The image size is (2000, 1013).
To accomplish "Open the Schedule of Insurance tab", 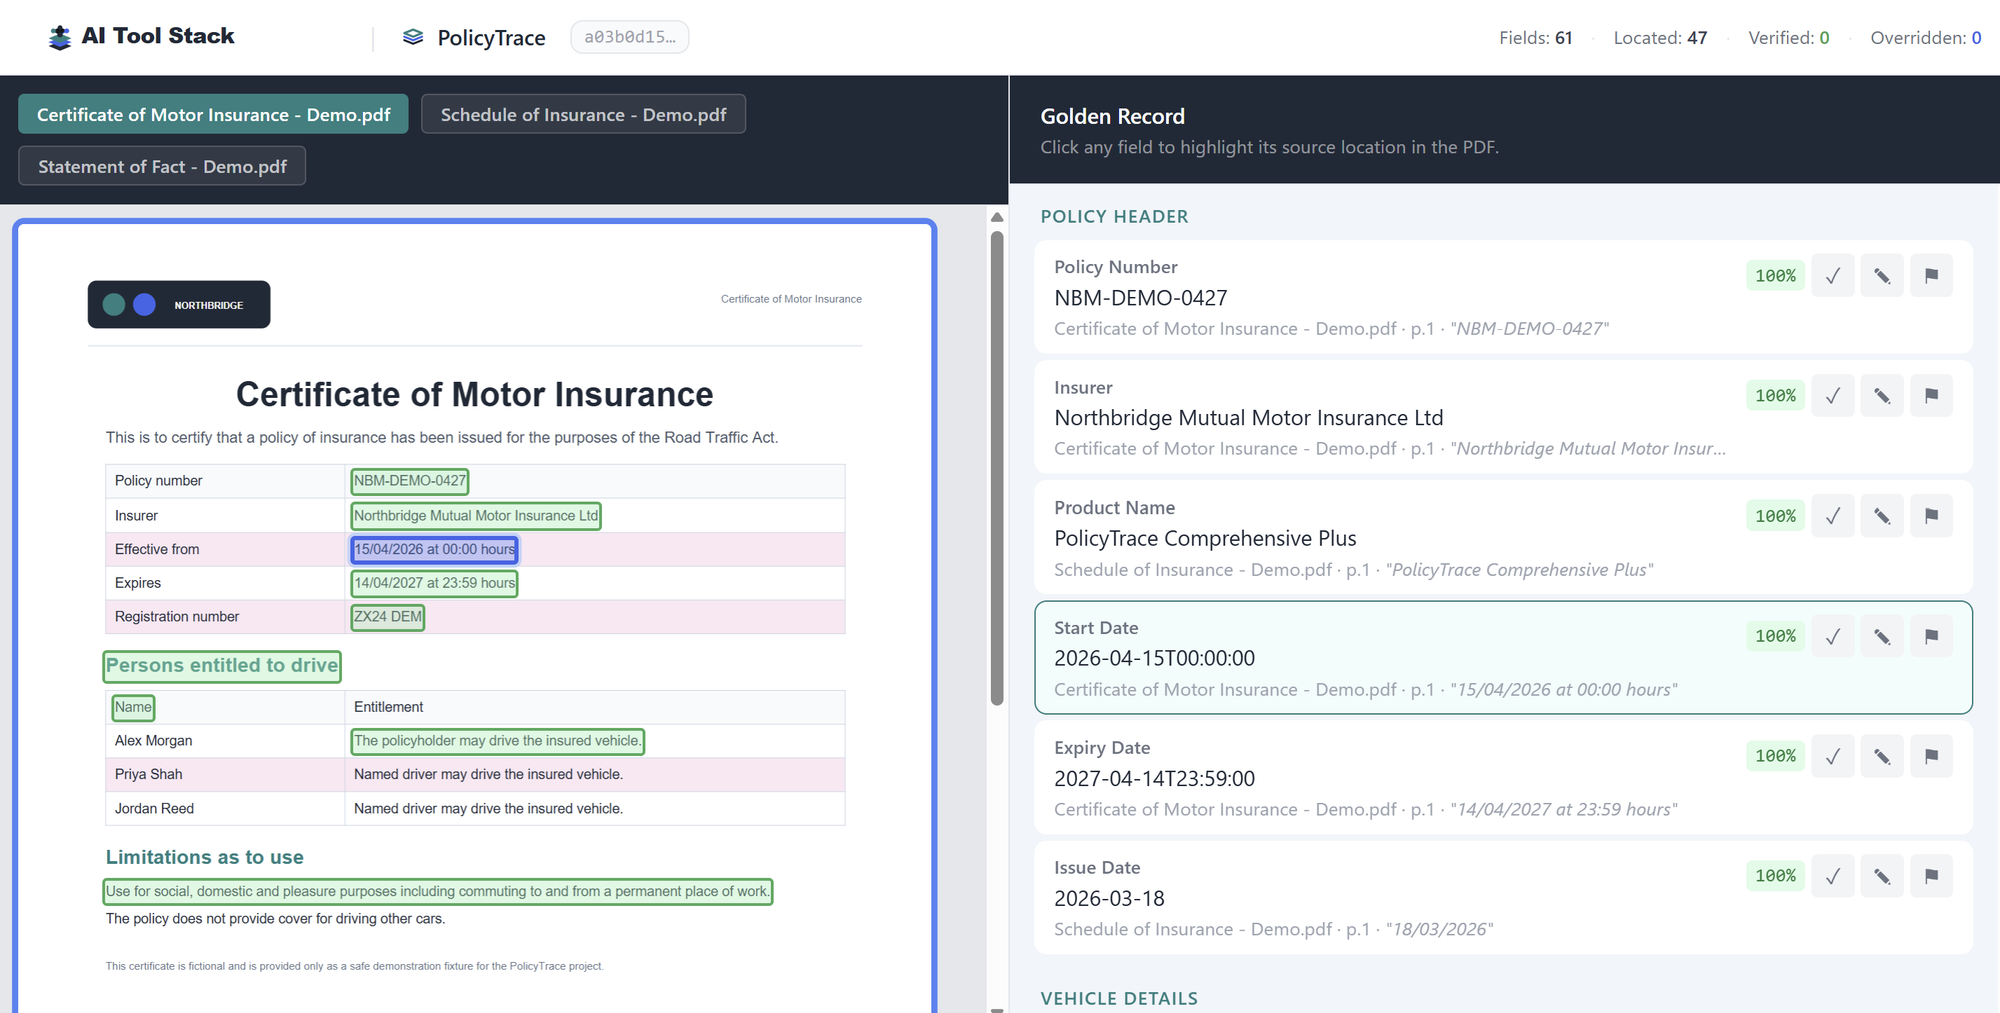I will (x=583, y=114).
